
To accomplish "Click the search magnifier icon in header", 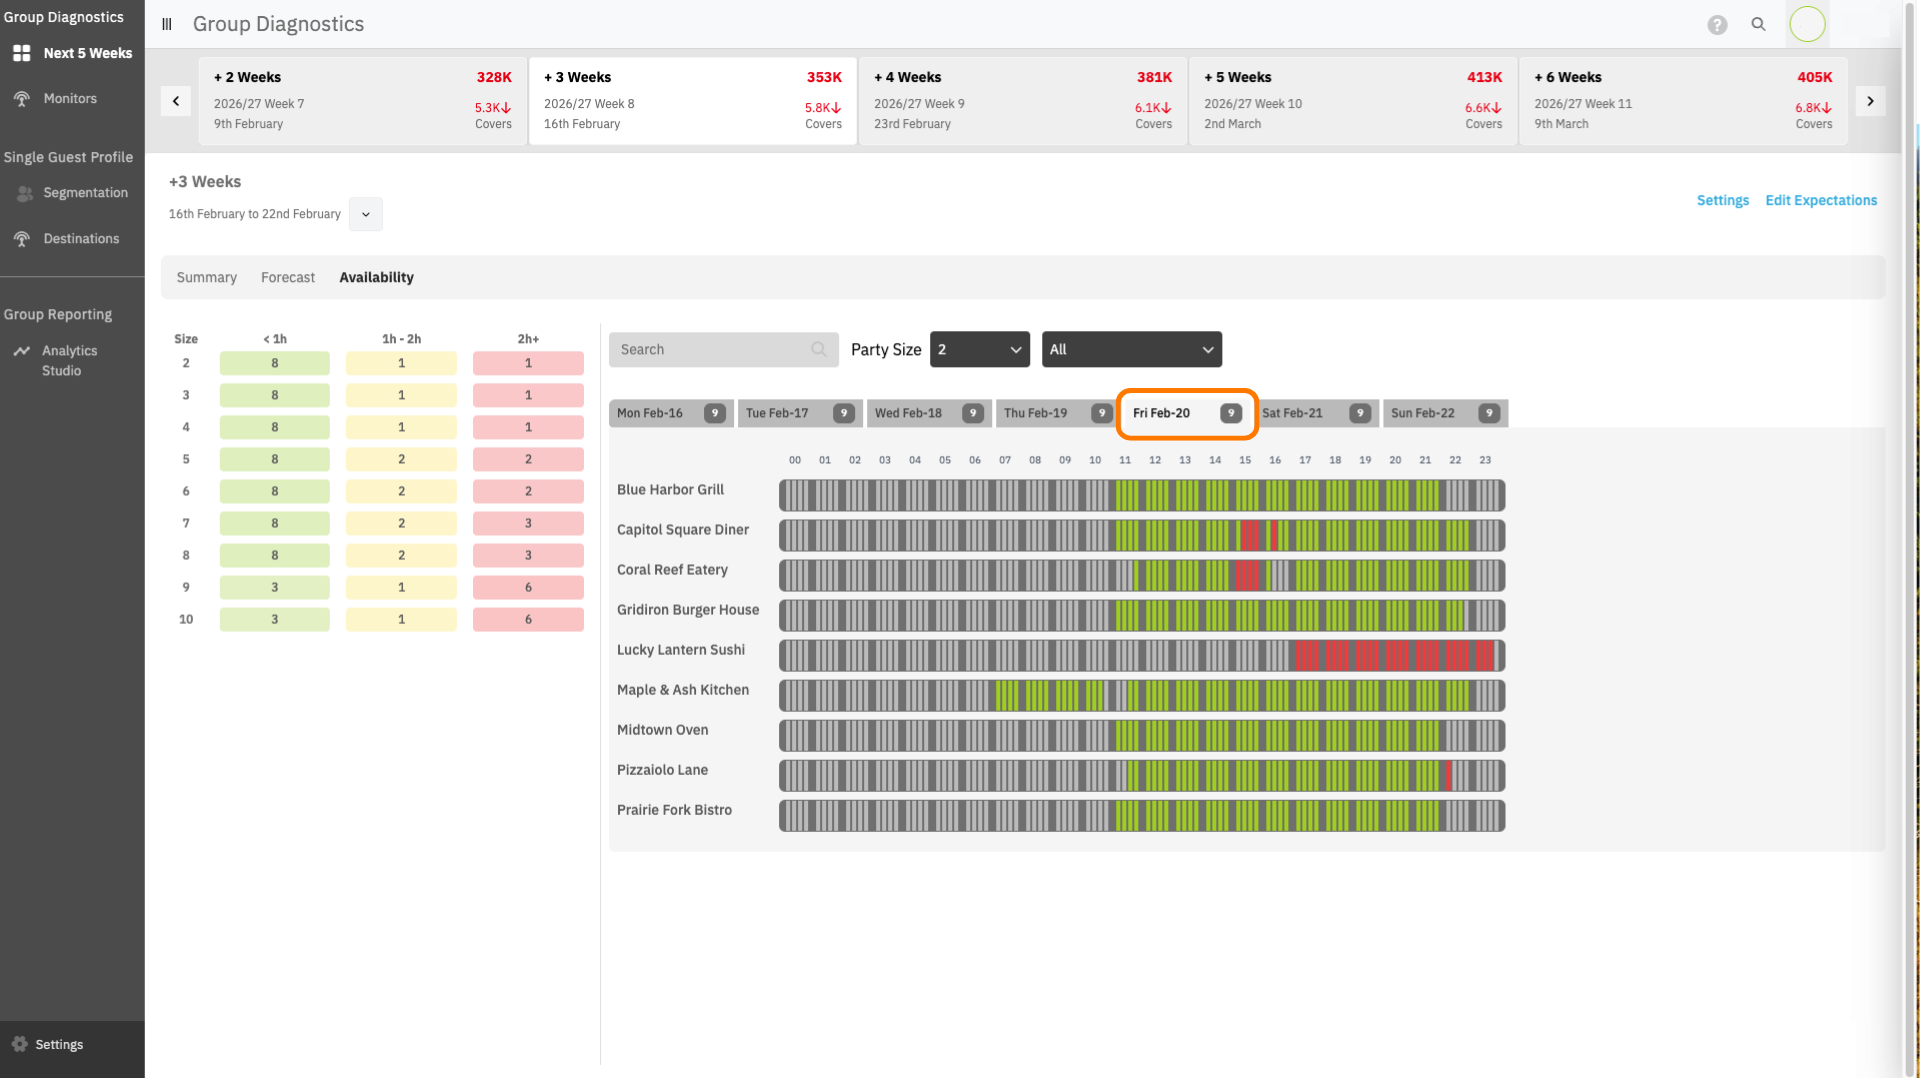I will pos(1758,24).
